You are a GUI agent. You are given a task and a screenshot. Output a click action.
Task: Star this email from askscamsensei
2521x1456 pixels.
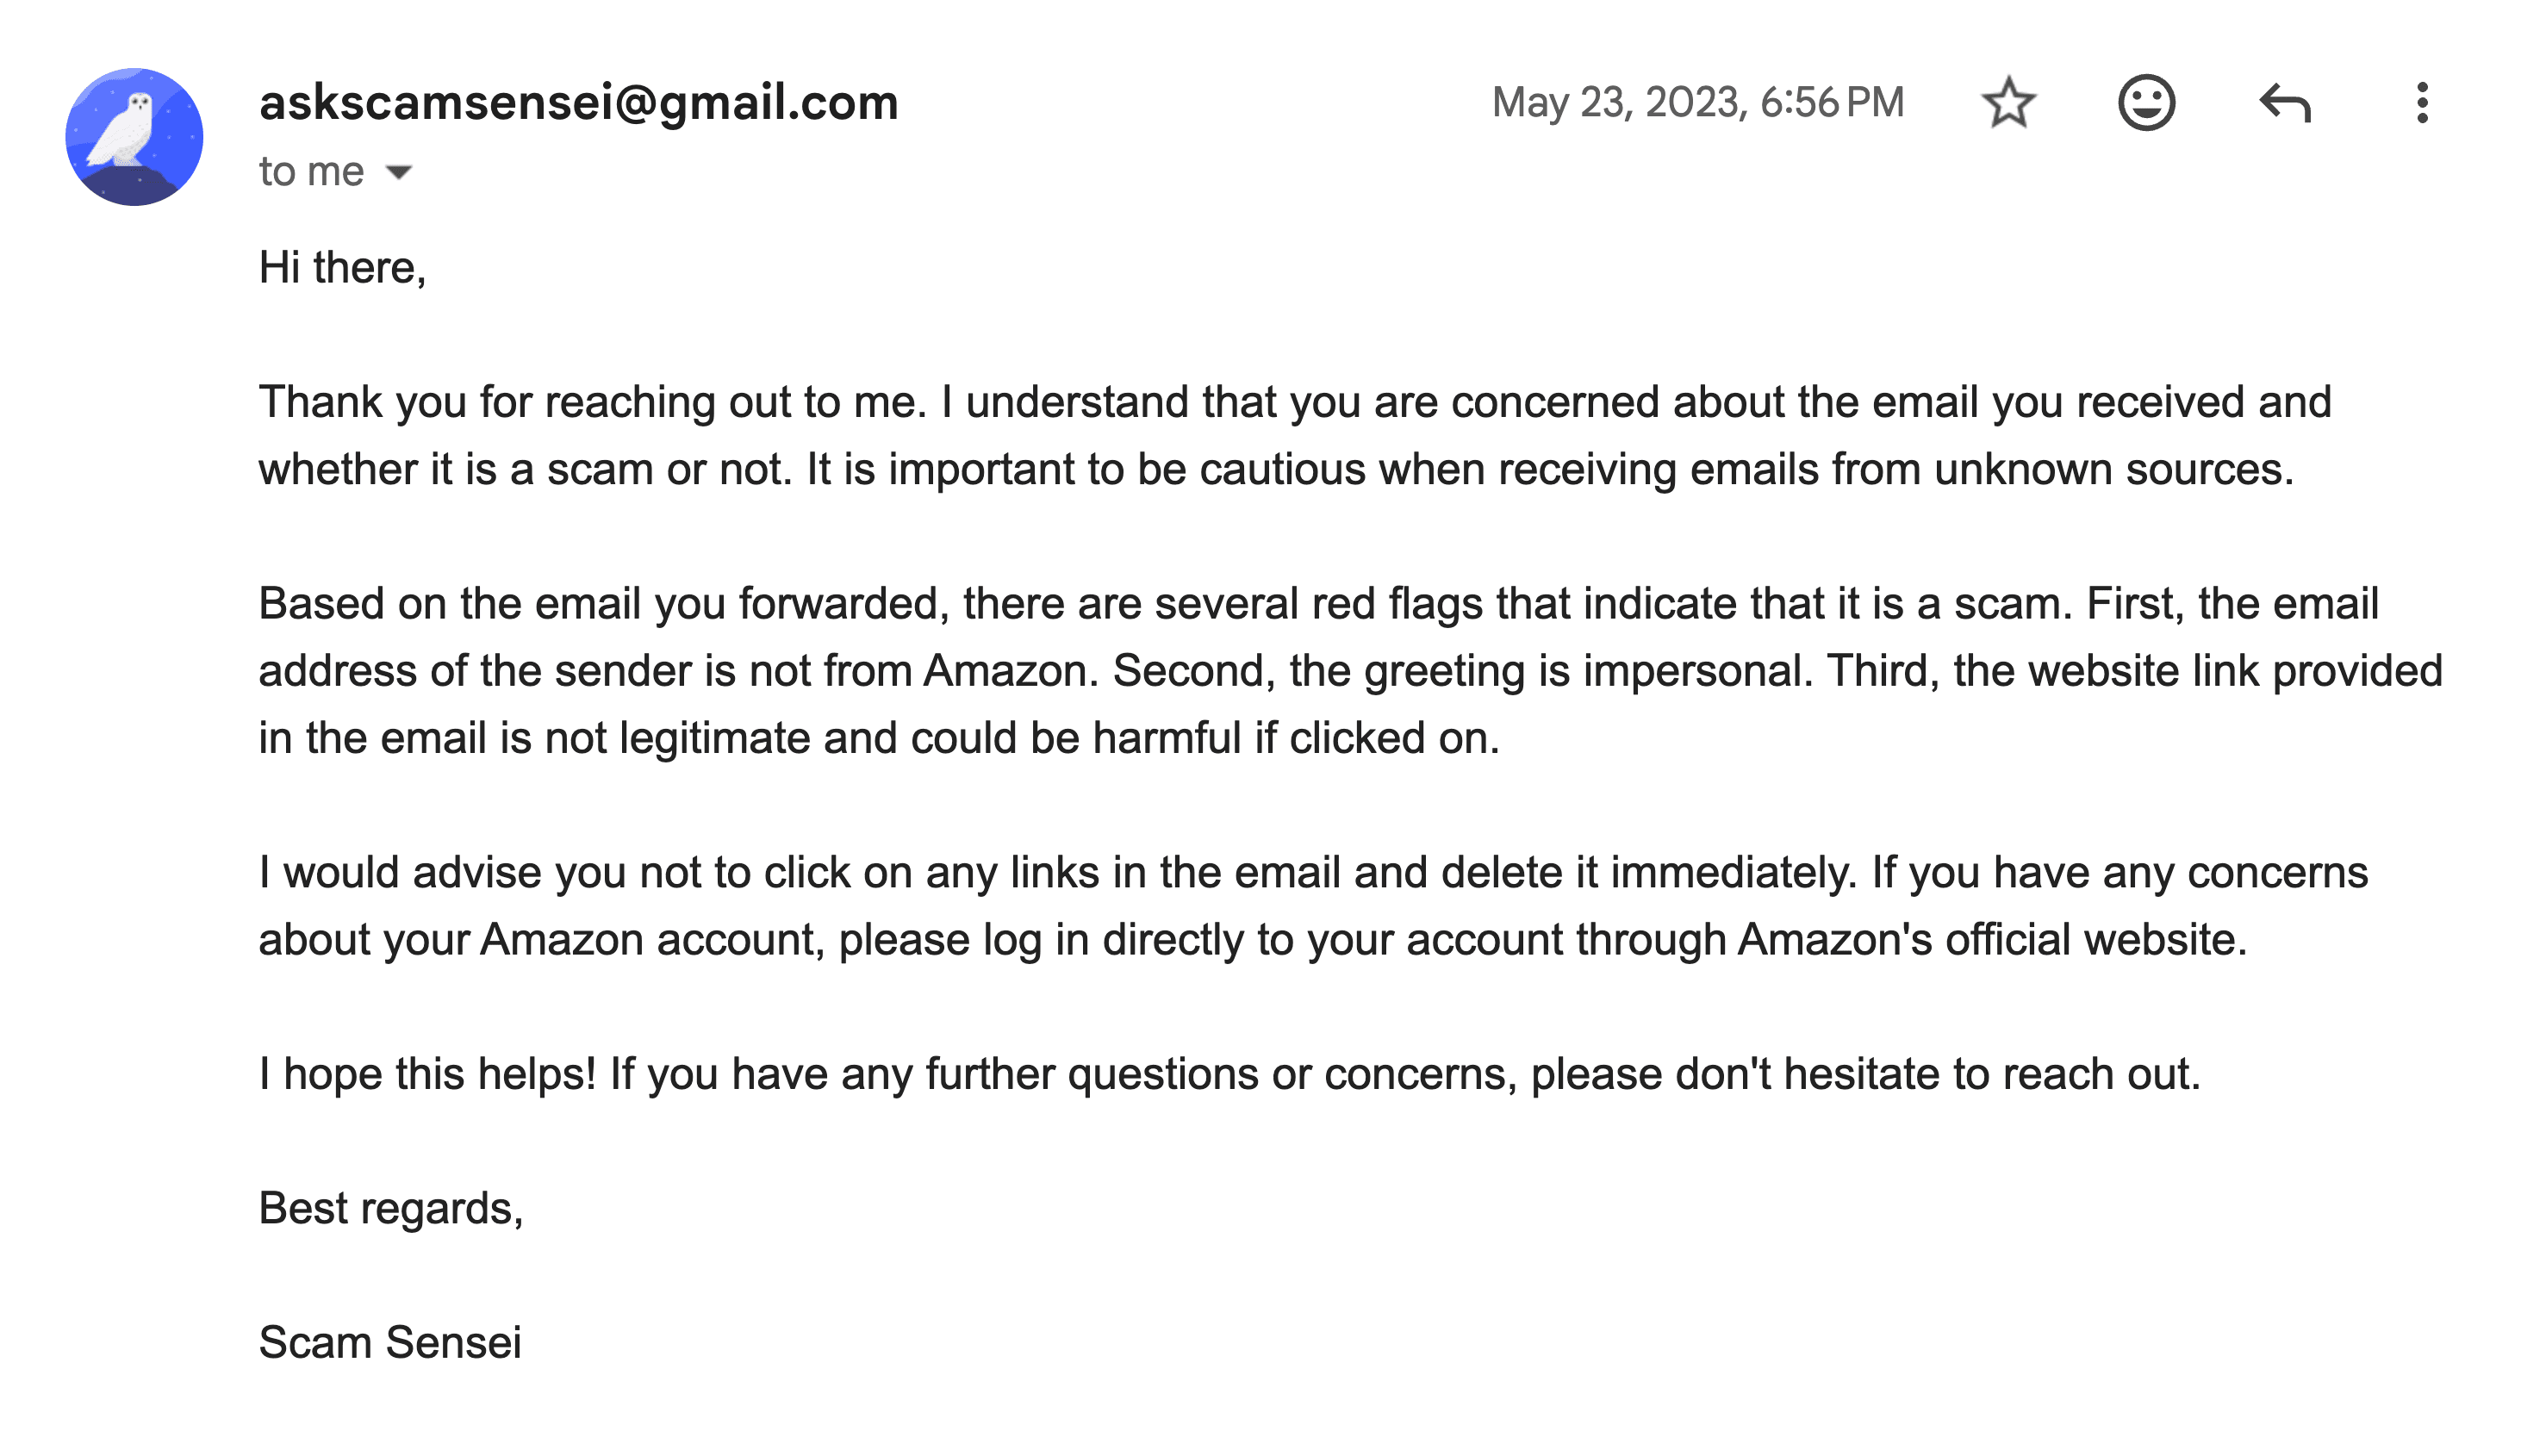[x=2007, y=102]
